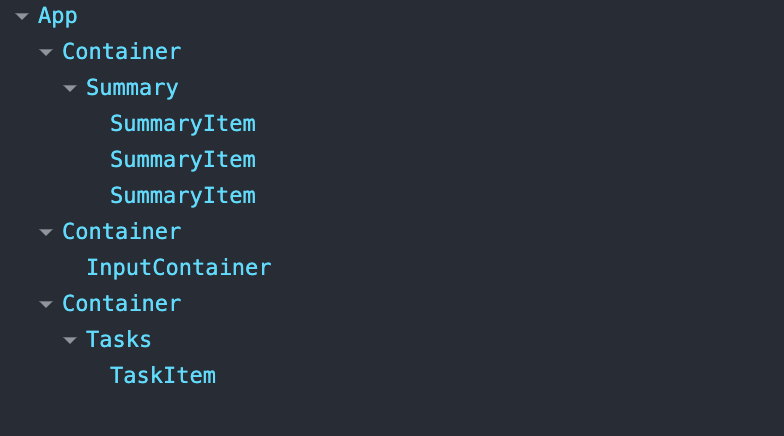Select the first SummaryItem under Summary
Viewport: 784px width, 436px height.
point(182,124)
